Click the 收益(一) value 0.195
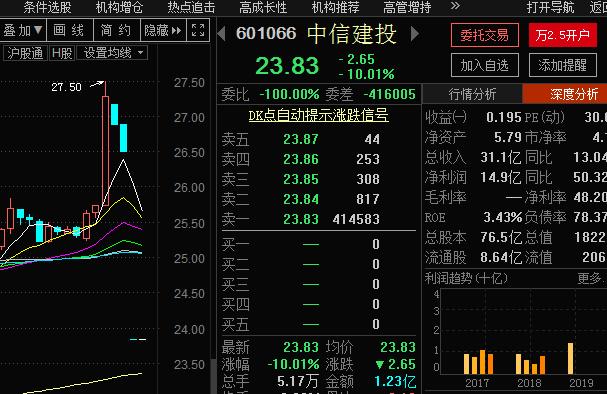Screen dimensions: 607x394 pos(504,117)
